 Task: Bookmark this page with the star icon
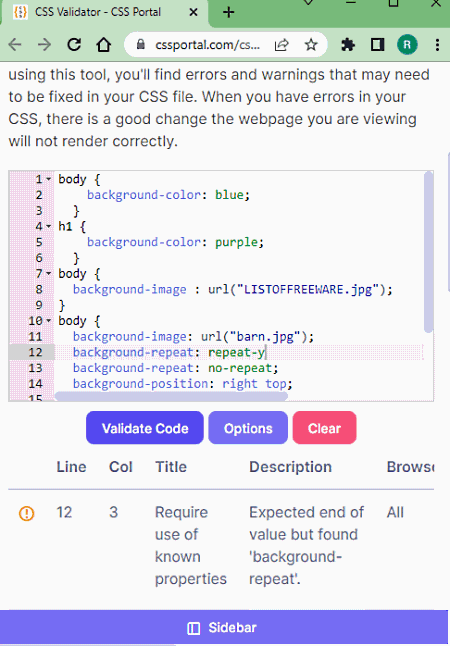click(311, 44)
